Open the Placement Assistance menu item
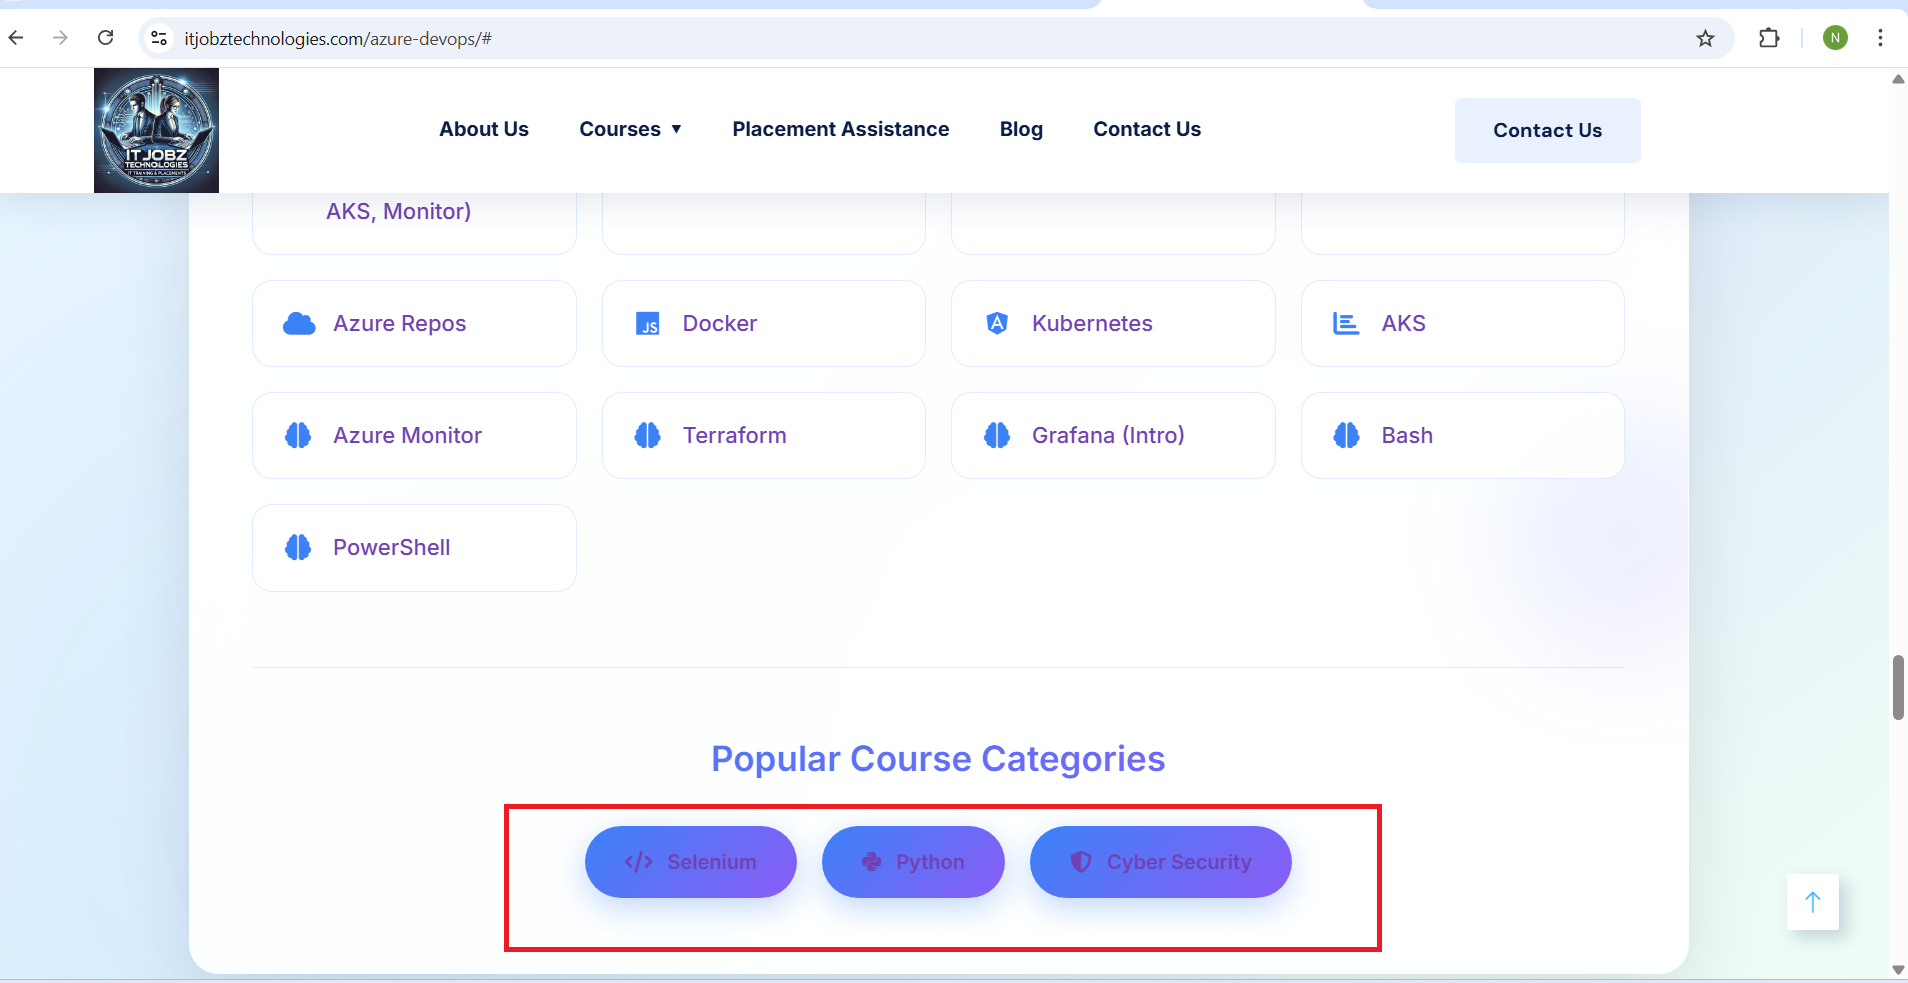This screenshot has width=1908, height=983. click(840, 129)
